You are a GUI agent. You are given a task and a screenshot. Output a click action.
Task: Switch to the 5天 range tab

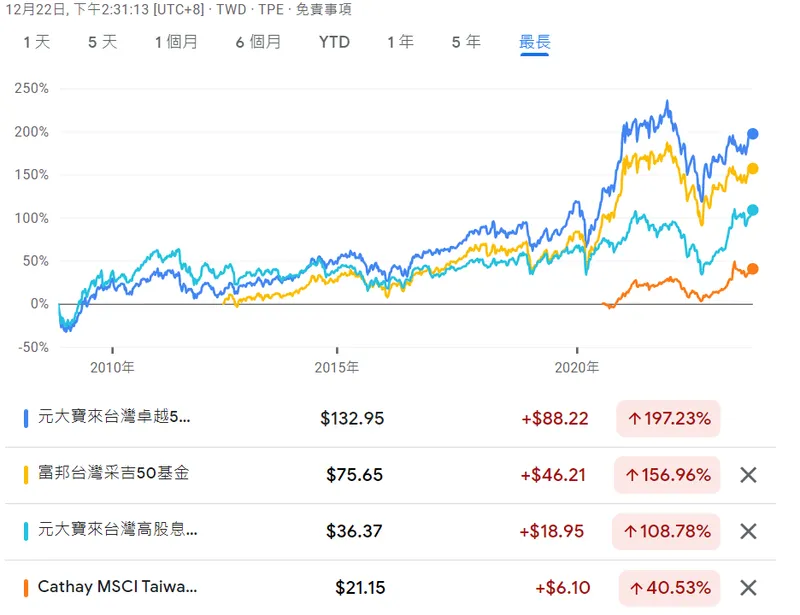click(102, 42)
